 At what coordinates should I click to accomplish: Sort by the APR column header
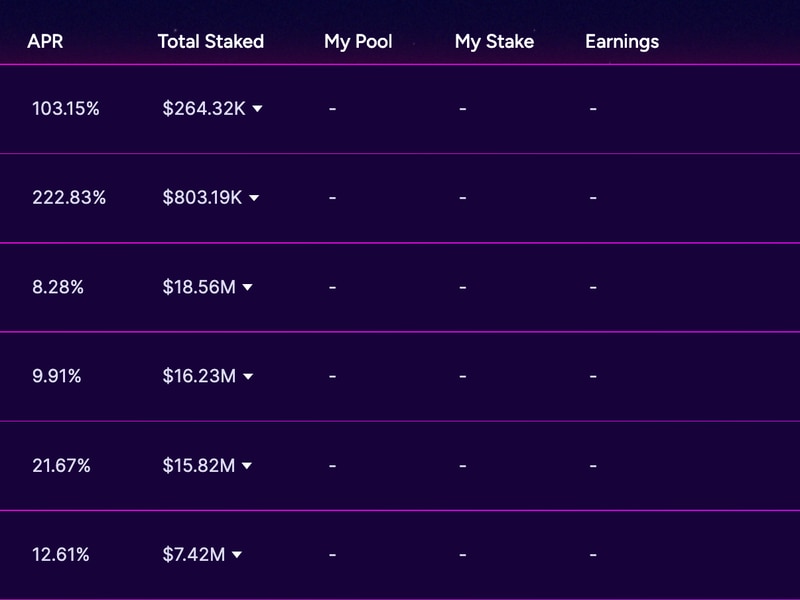[x=45, y=42]
